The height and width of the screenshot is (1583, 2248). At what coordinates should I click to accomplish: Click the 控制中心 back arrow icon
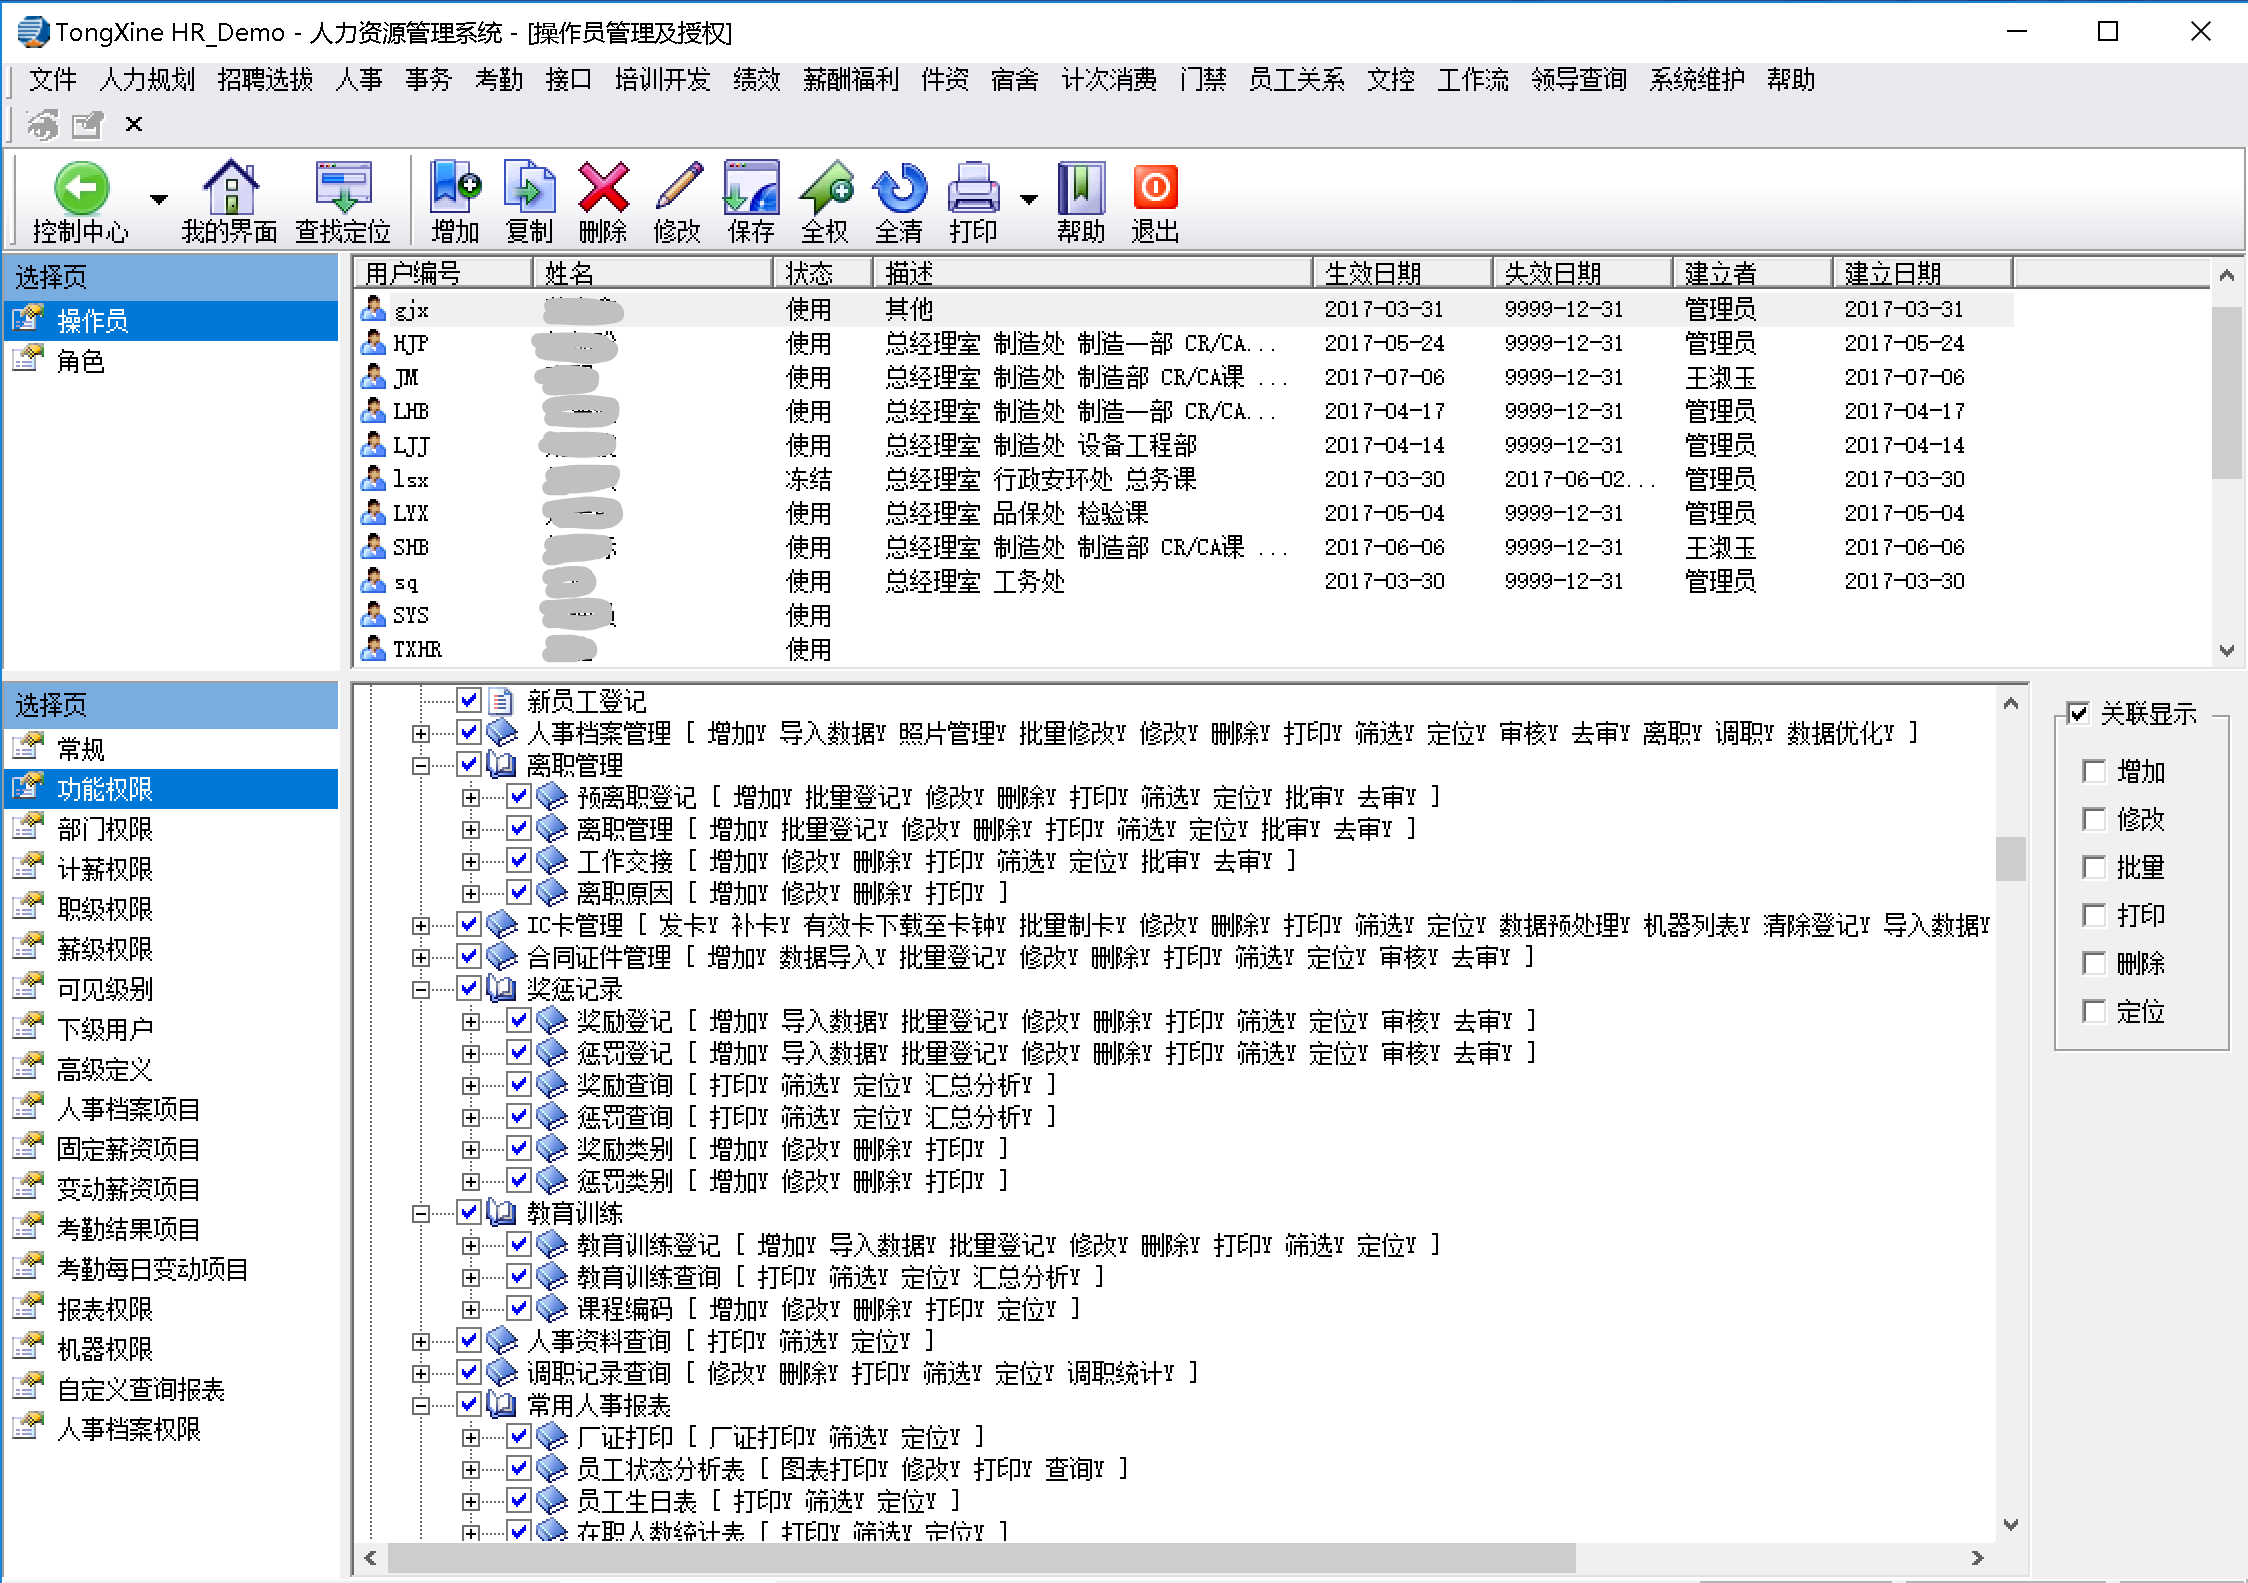click(x=80, y=188)
